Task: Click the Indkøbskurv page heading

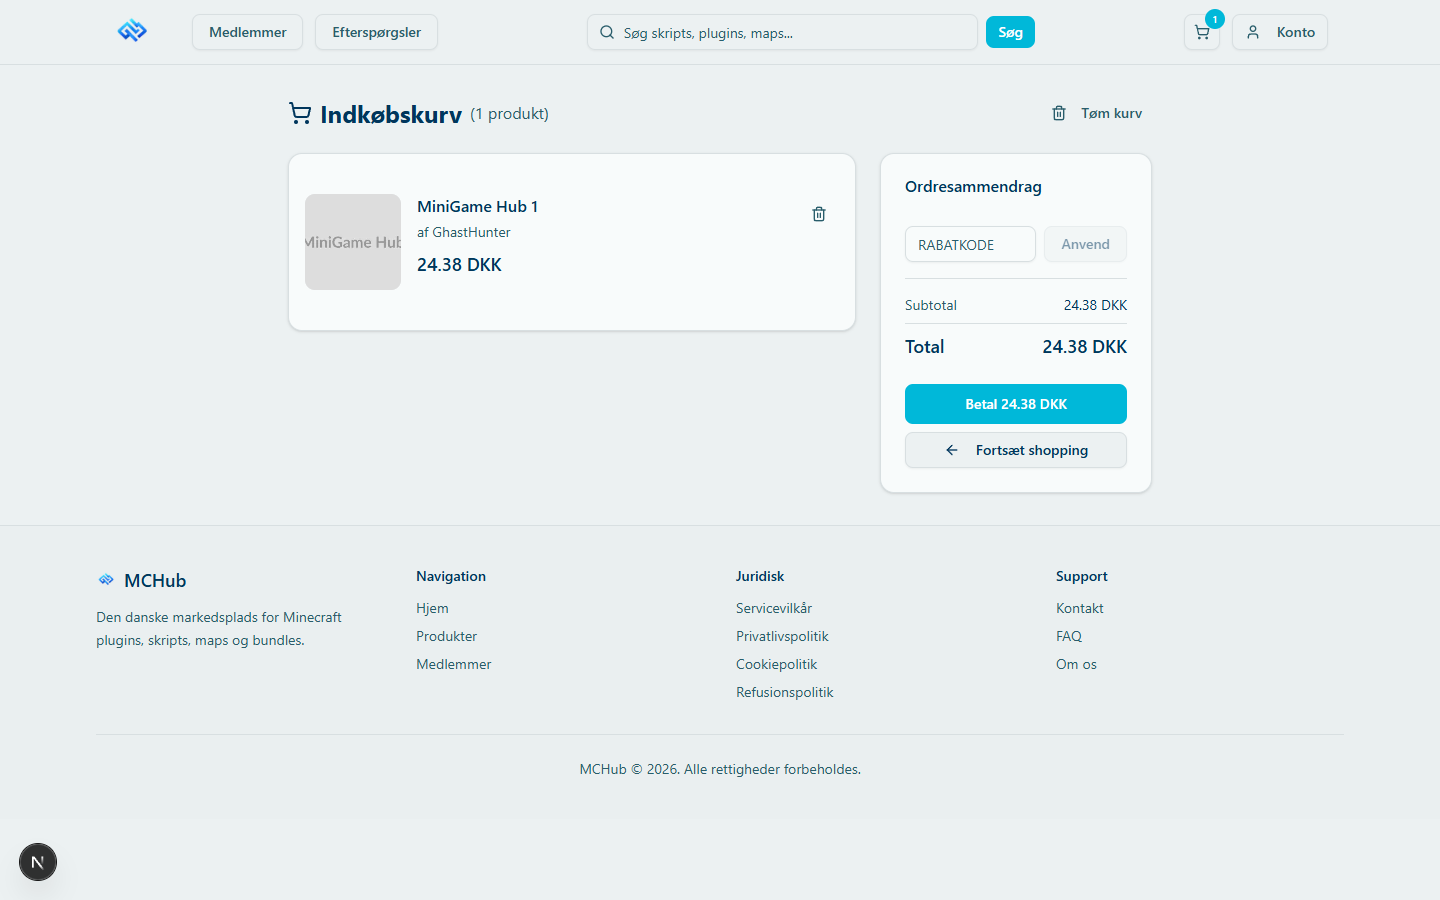Action: [391, 114]
